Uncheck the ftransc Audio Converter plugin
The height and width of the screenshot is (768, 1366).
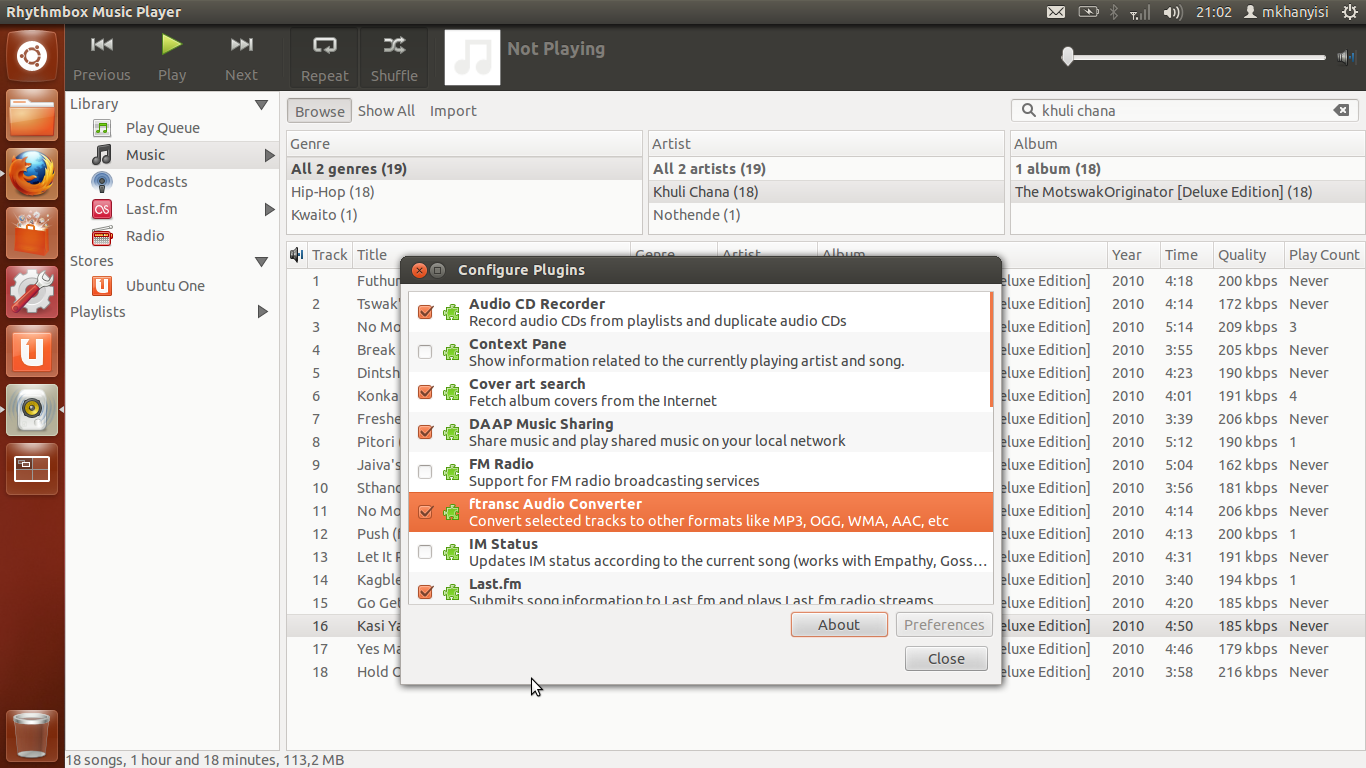(425, 512)
